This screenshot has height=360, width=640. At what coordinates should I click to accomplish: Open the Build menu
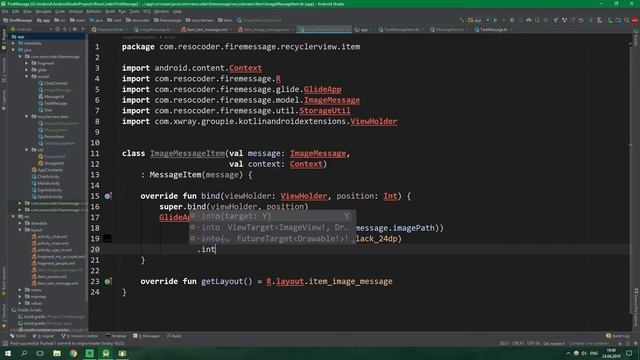point(110,11)
